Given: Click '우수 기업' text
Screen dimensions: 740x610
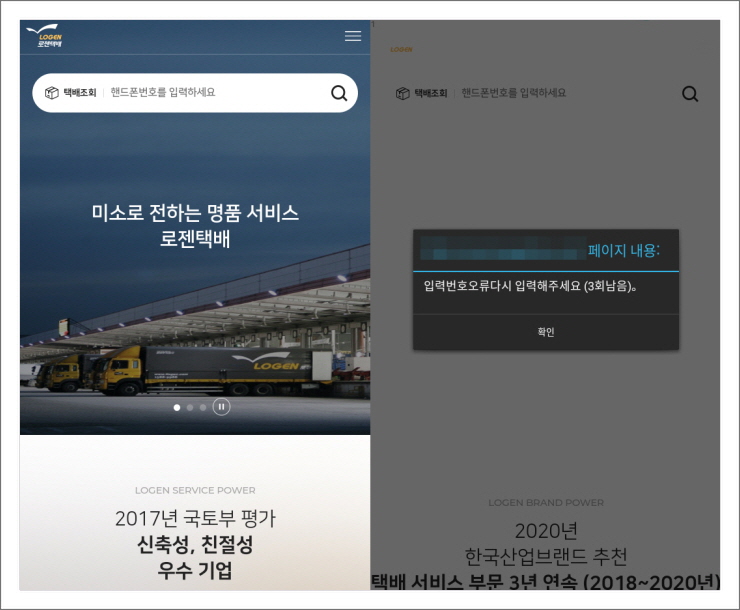Looking at the screenshot, I should click(x=195, y=570).
